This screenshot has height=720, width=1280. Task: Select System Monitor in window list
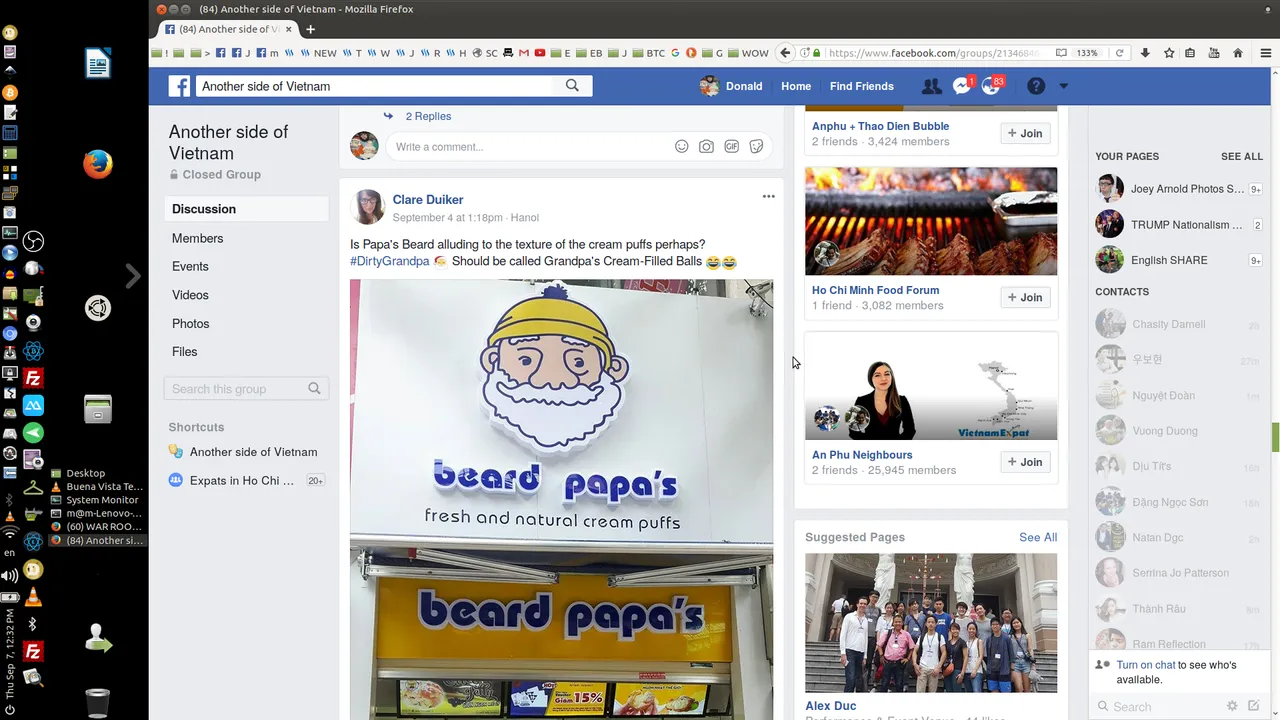tap(102, 500)
